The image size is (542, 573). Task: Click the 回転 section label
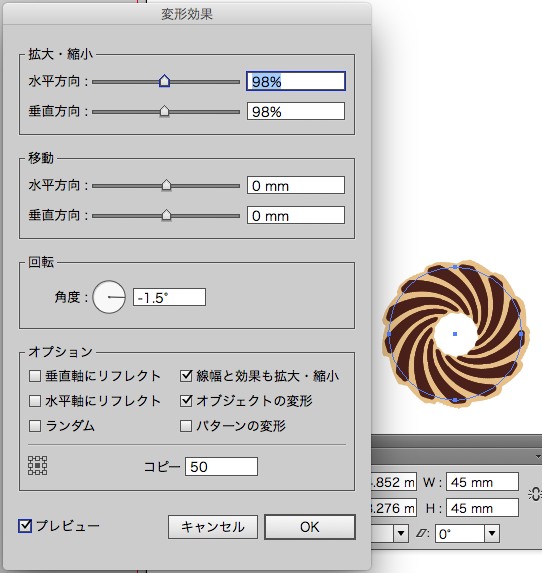click(x=41, y=262)
